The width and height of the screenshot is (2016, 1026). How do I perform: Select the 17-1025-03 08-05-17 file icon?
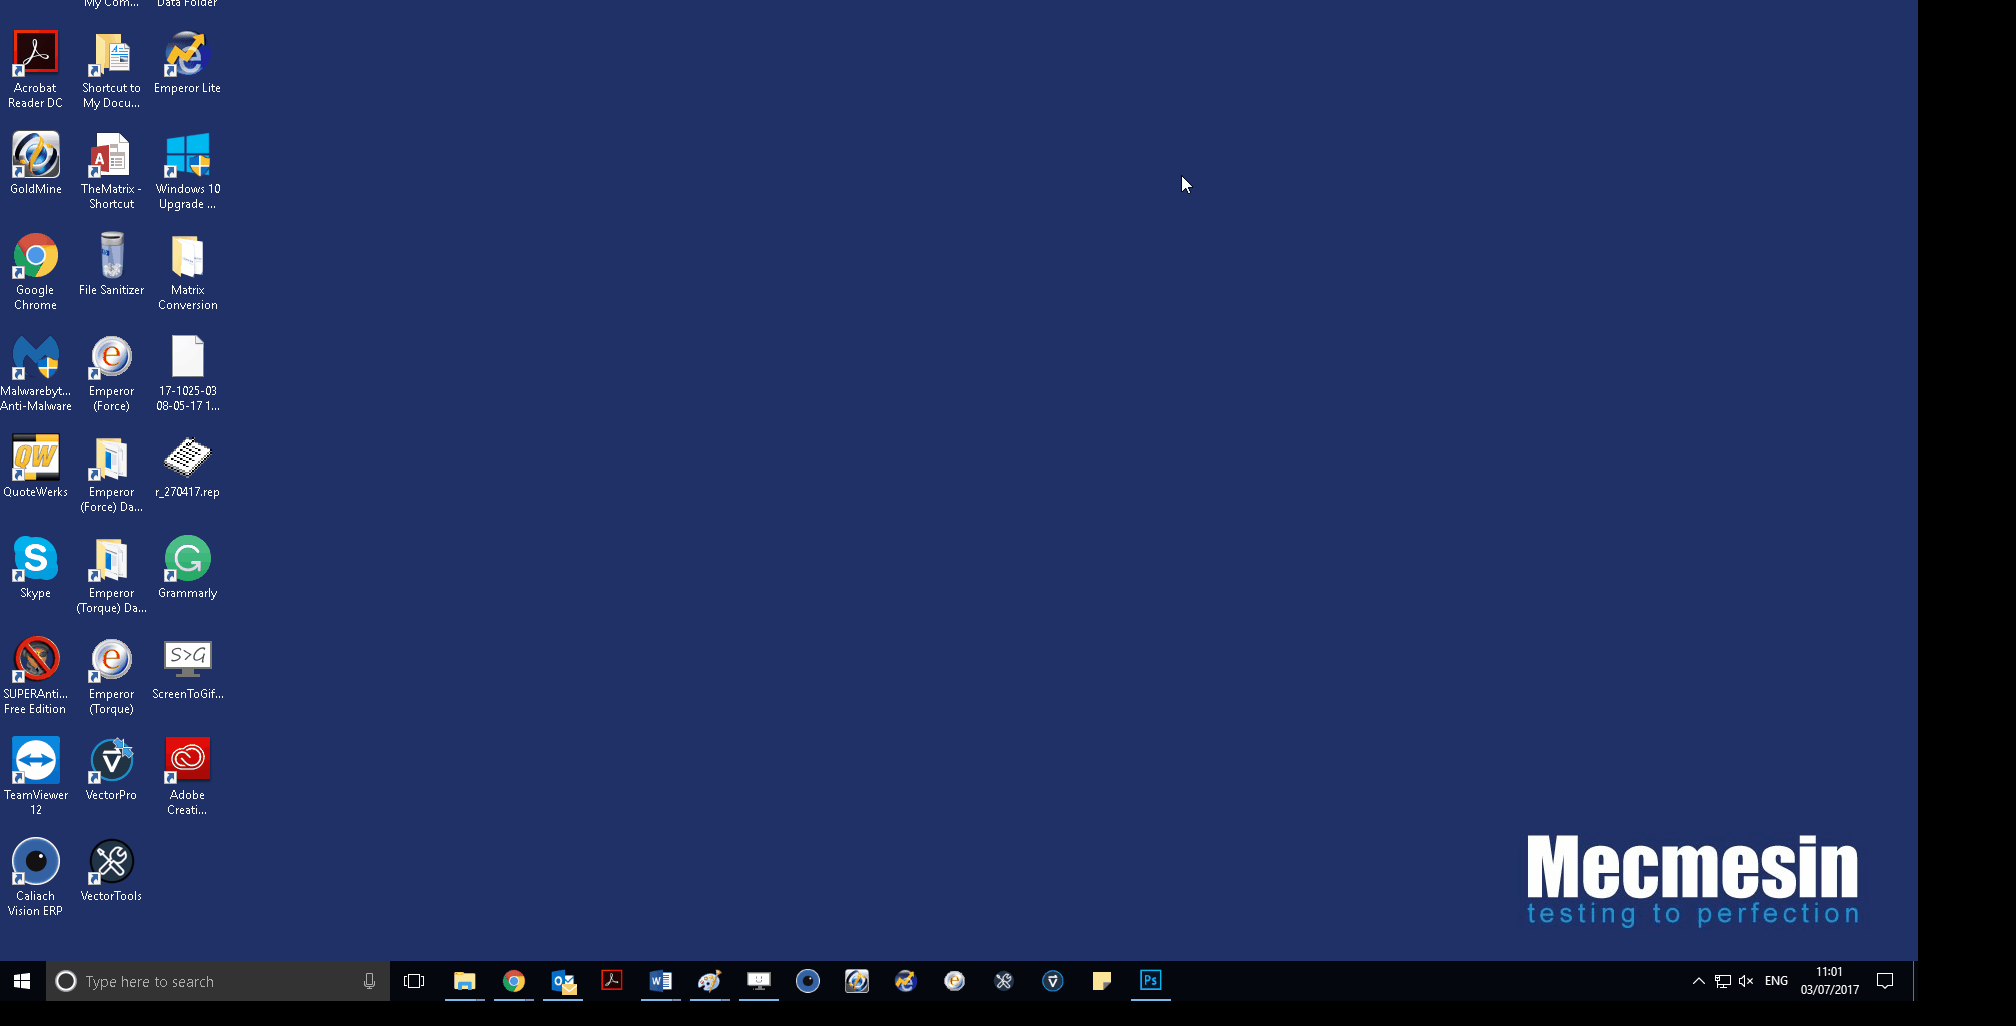[187, 372]
